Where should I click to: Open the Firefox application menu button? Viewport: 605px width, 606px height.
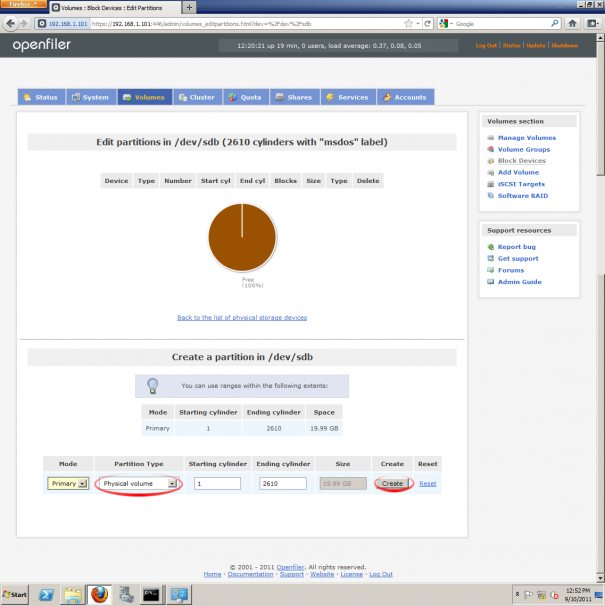click(x=23, y=4)
